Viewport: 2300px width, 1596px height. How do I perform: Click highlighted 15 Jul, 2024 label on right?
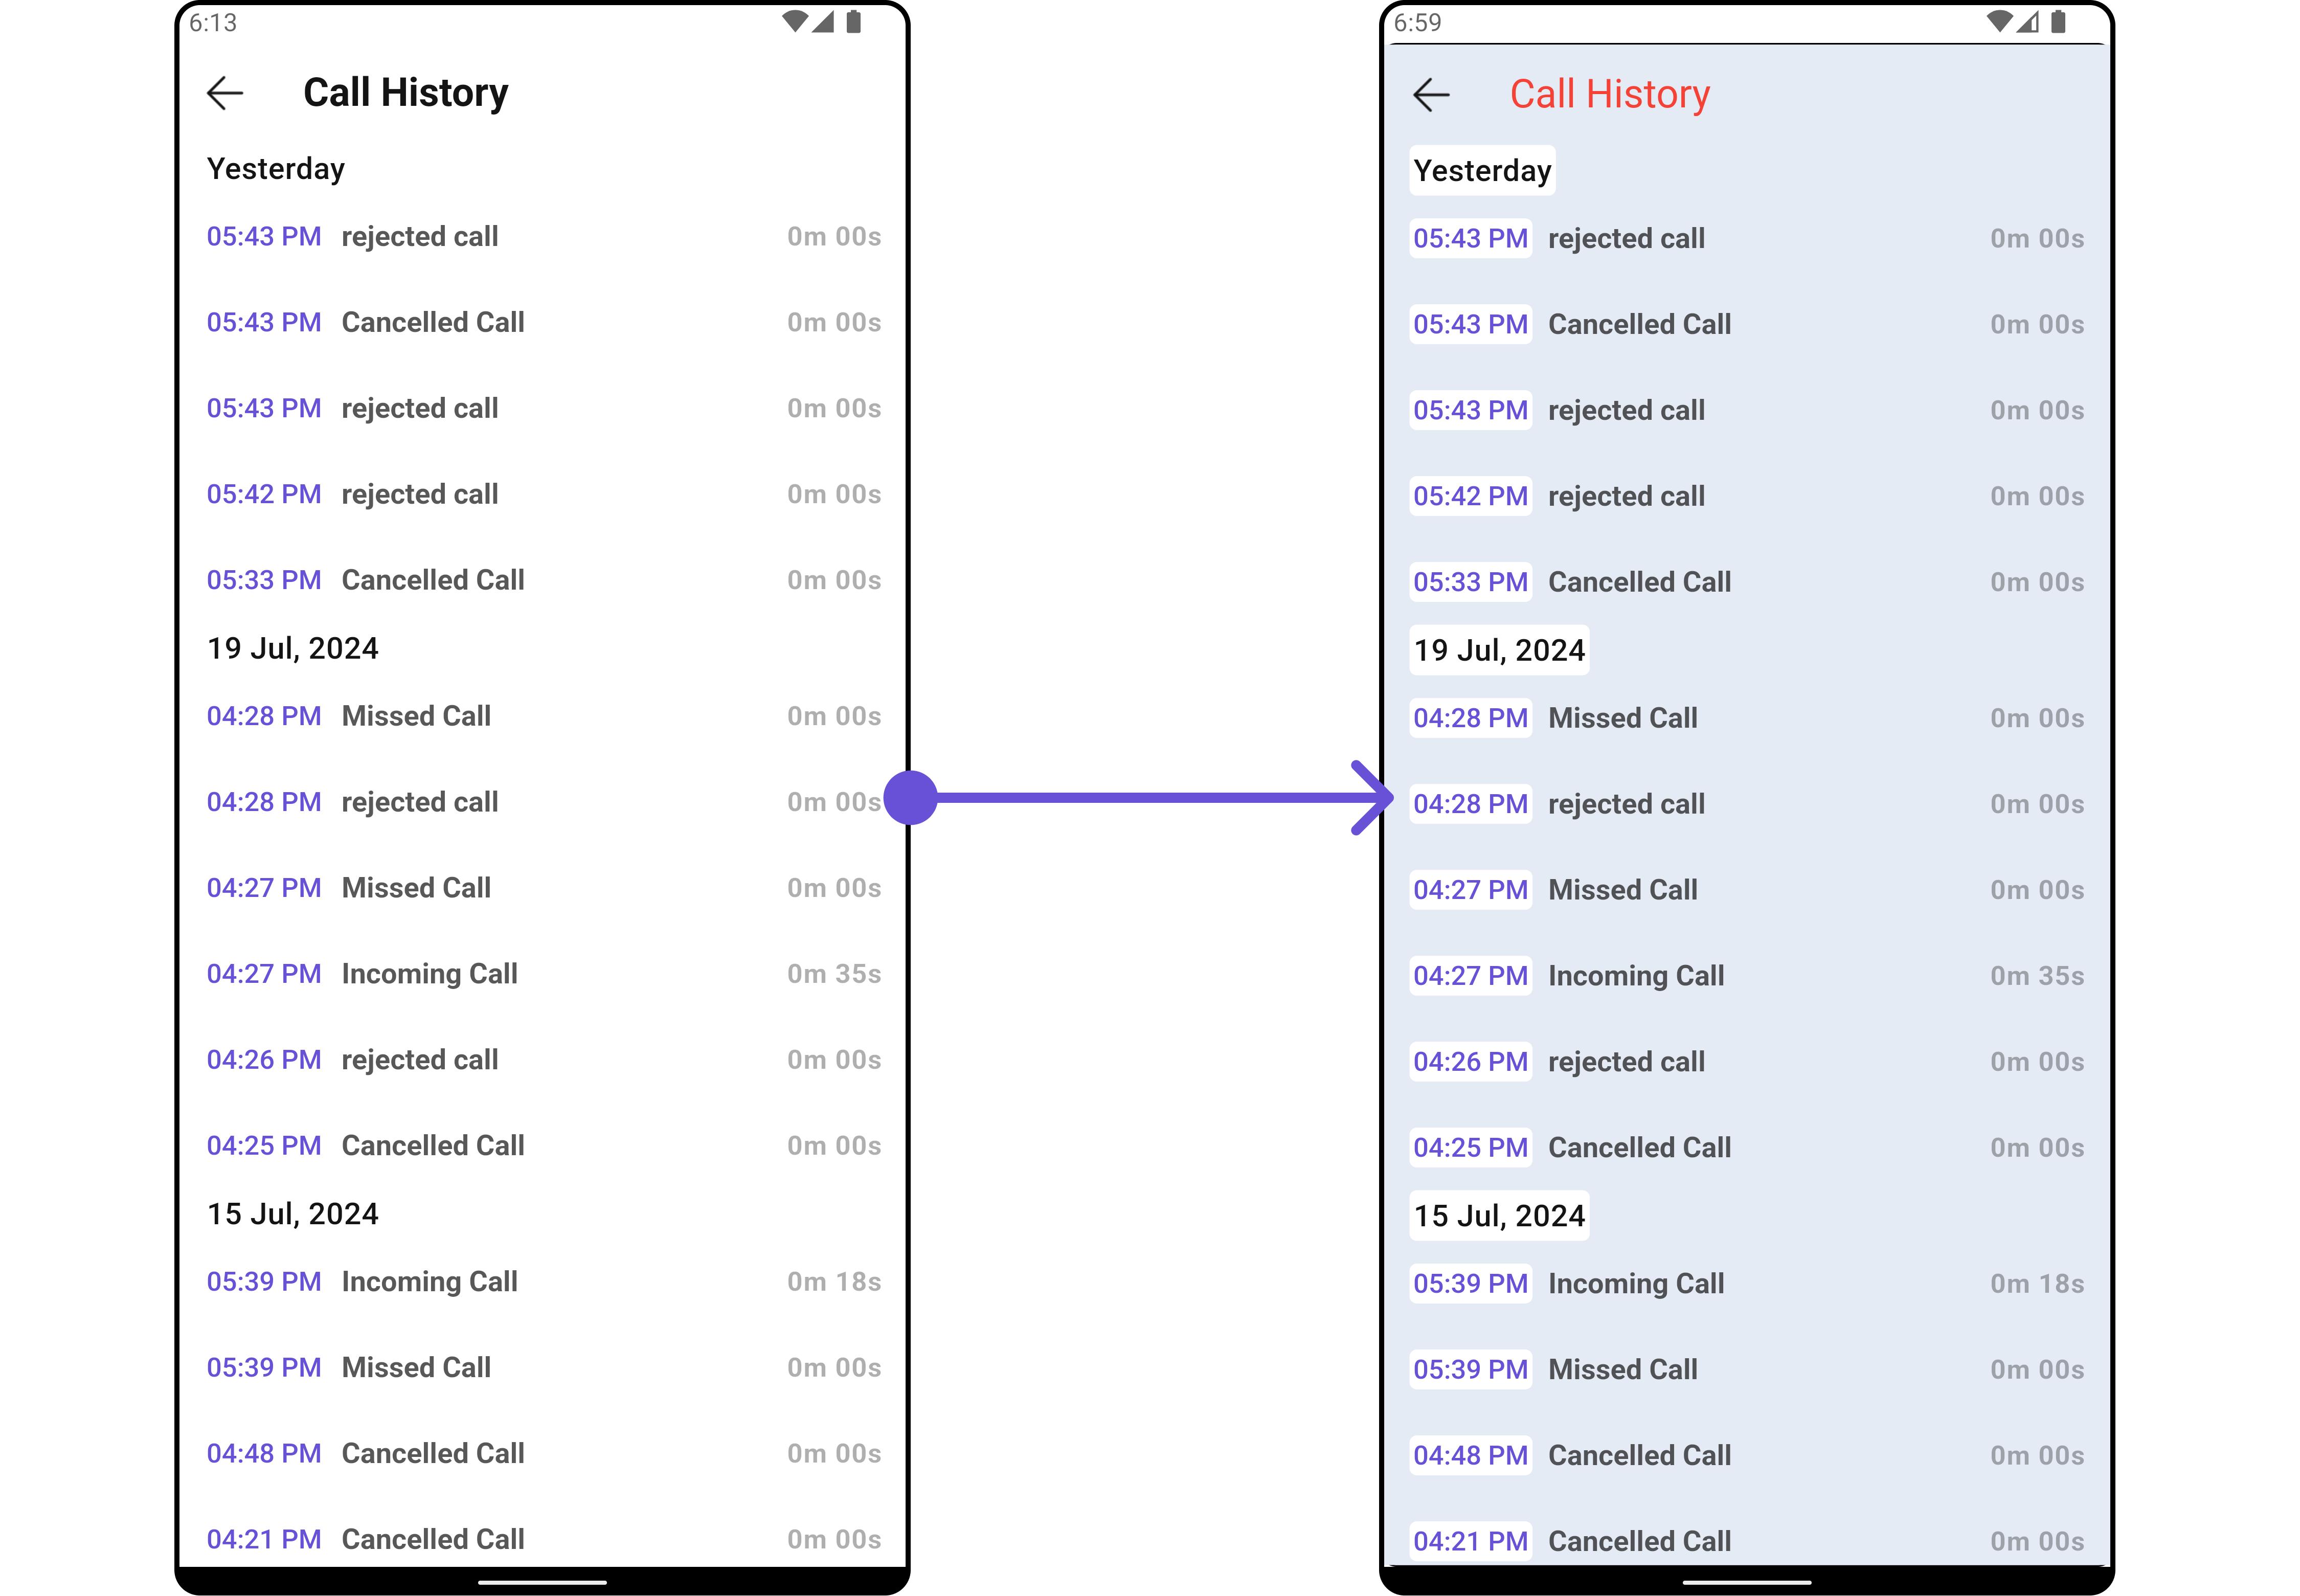click(1499, 1216)
